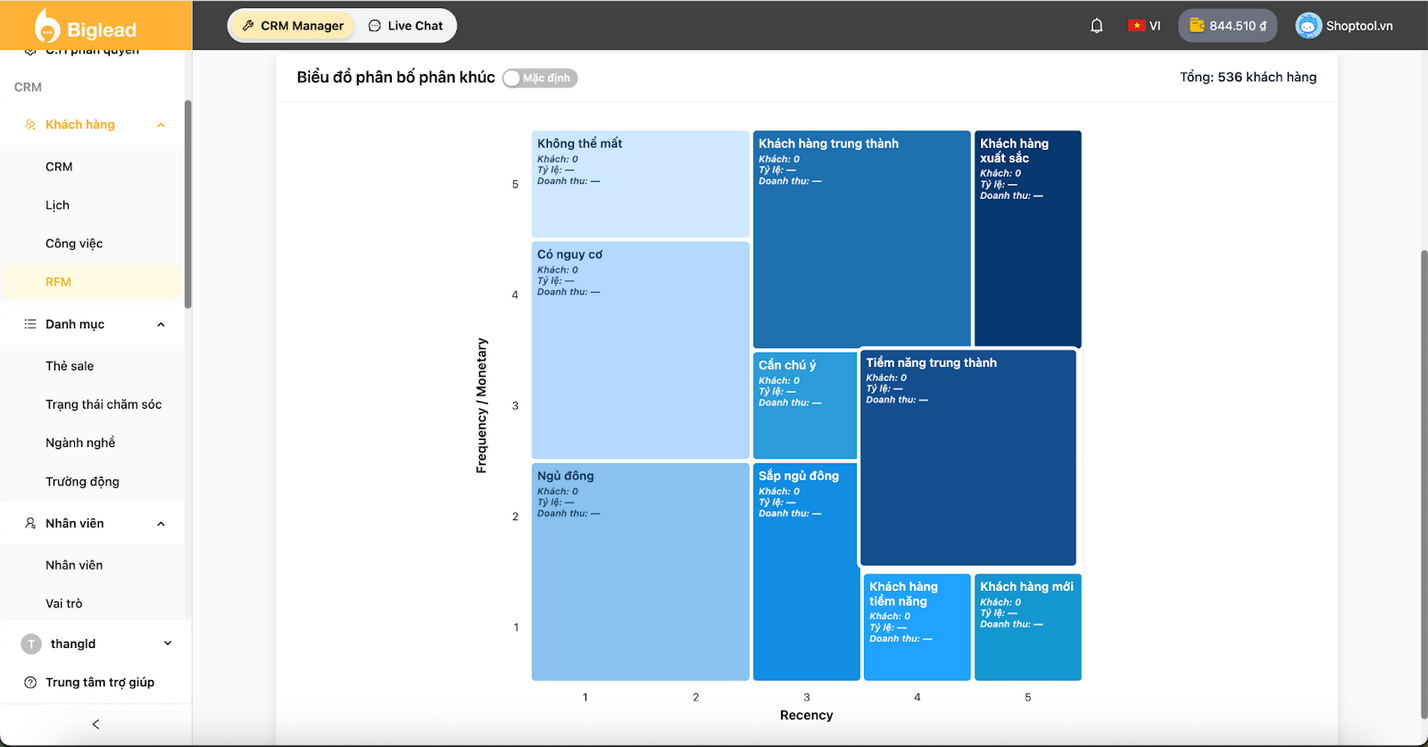The width and height of the screenshot is (1428, 747).
Task: Click the Nhân viên person icon
Action: point(30,523)
